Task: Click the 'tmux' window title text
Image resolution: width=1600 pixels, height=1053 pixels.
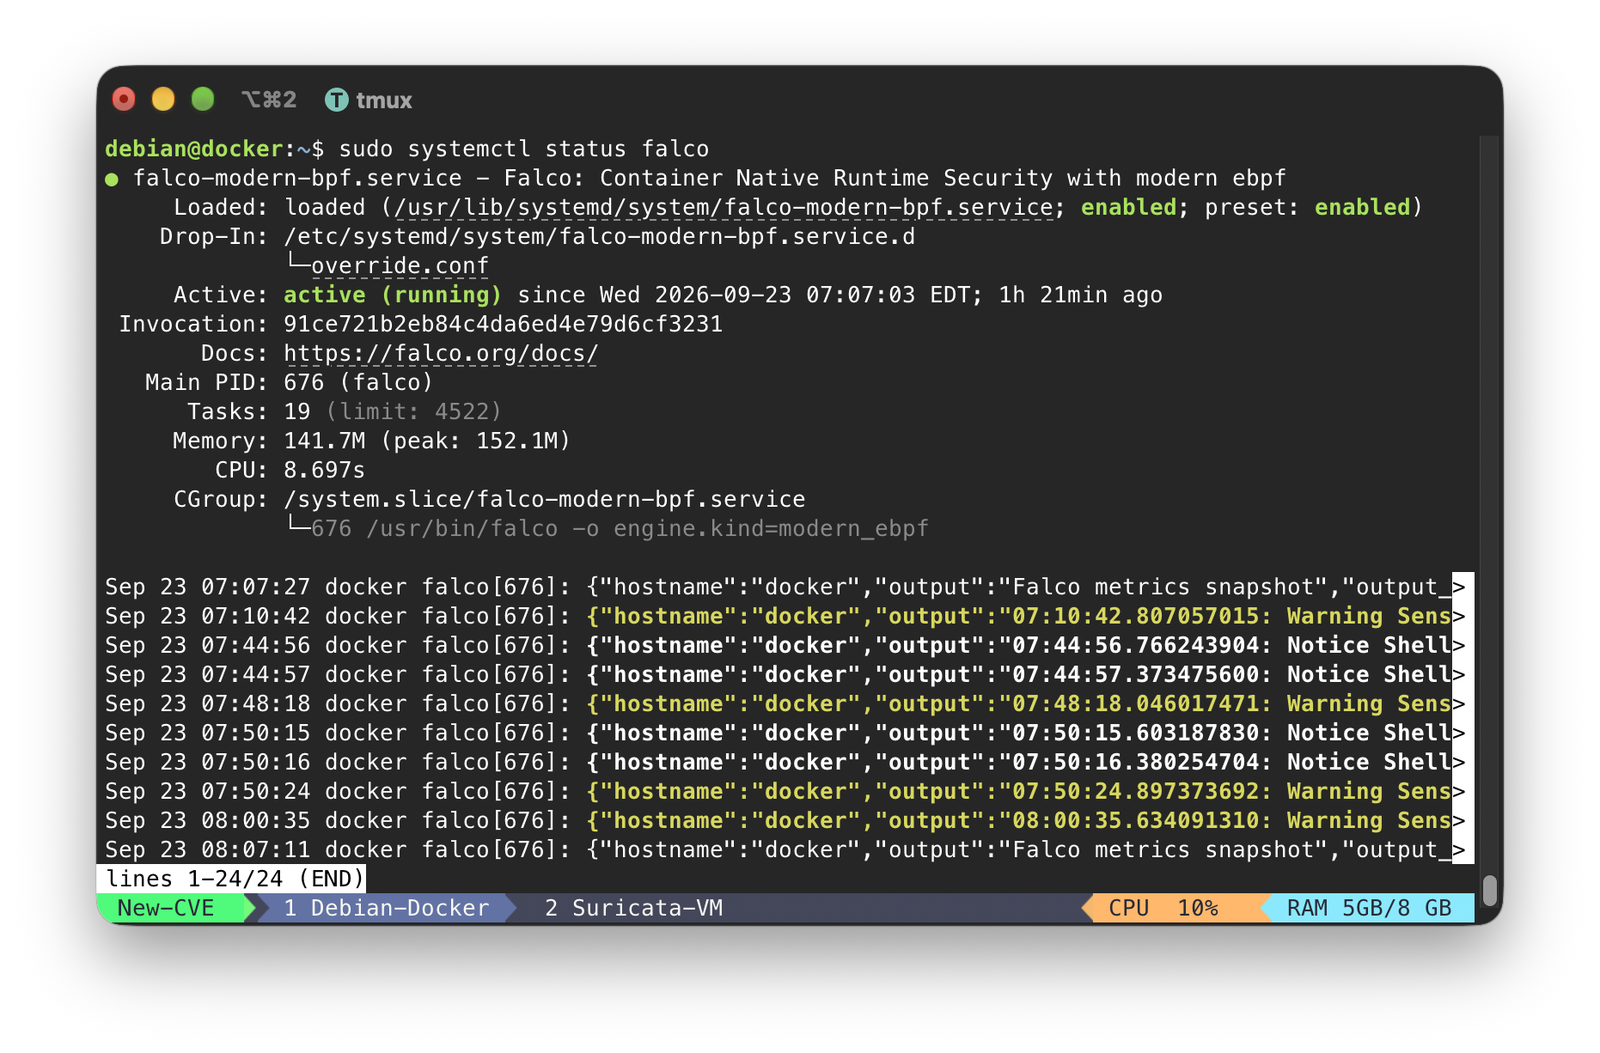Action: point(384,100)
